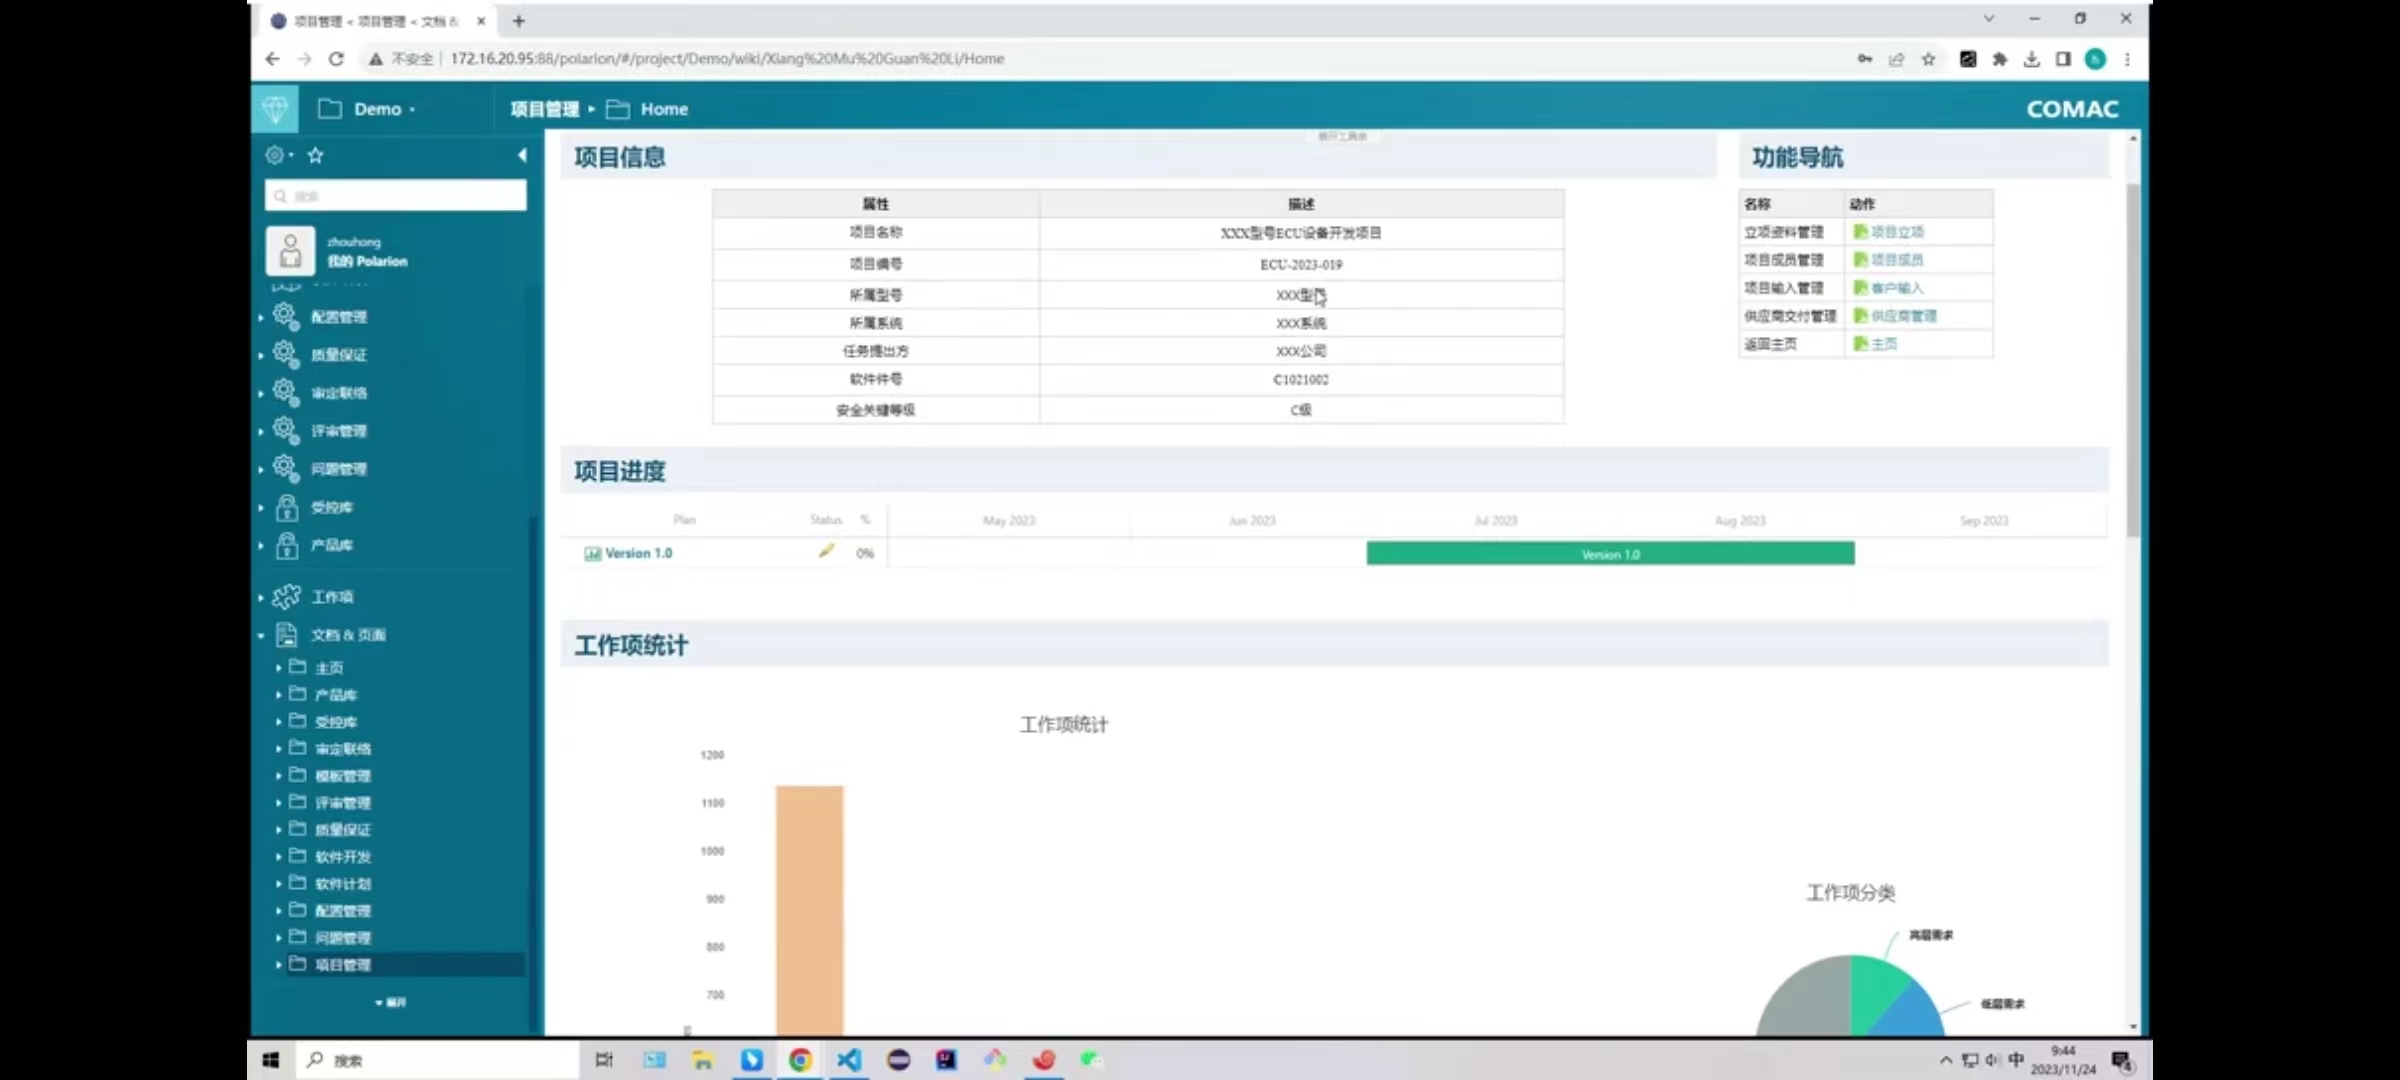Open the Windows Start menu
This screenshot has width=2400, height=1080.
[271, 1060]
